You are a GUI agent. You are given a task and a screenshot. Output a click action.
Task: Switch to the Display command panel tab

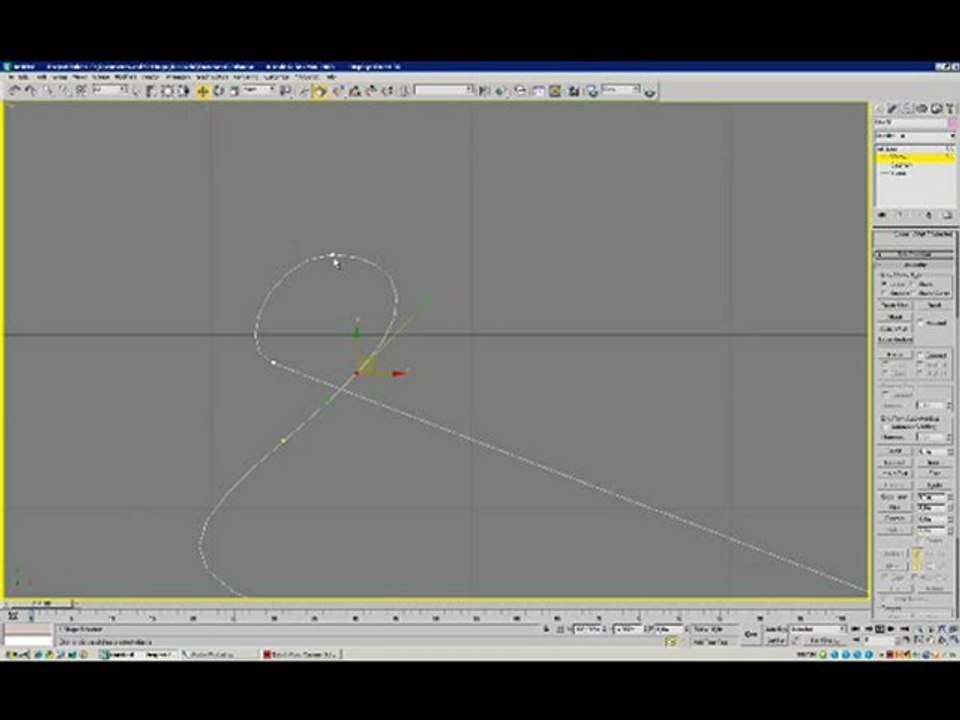pyautogui.click(x=936, y=108)
